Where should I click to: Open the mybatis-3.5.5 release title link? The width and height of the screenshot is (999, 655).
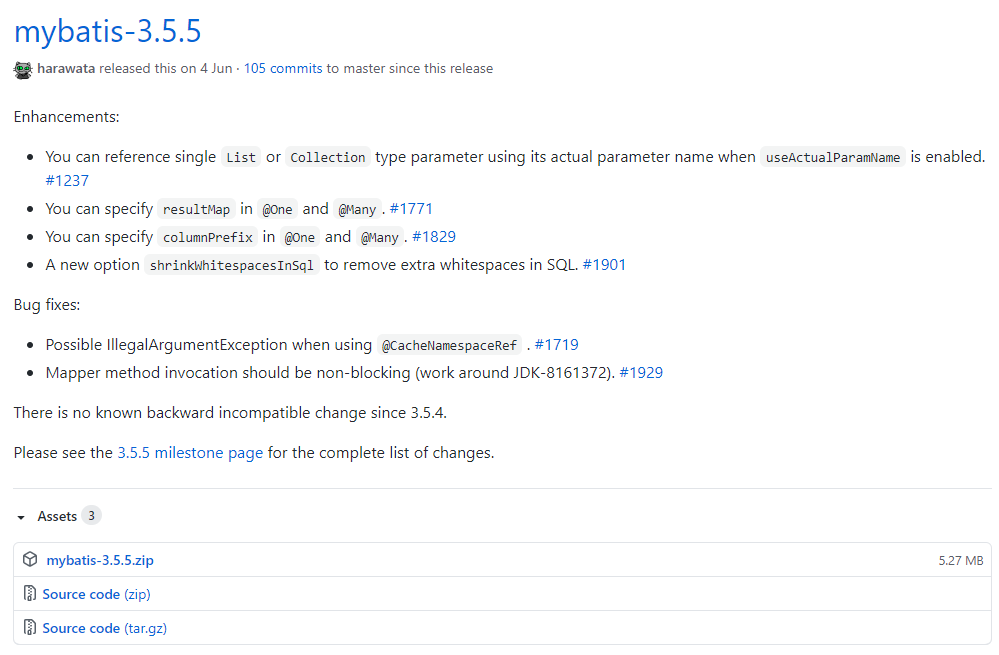click(x=108, y=31)
